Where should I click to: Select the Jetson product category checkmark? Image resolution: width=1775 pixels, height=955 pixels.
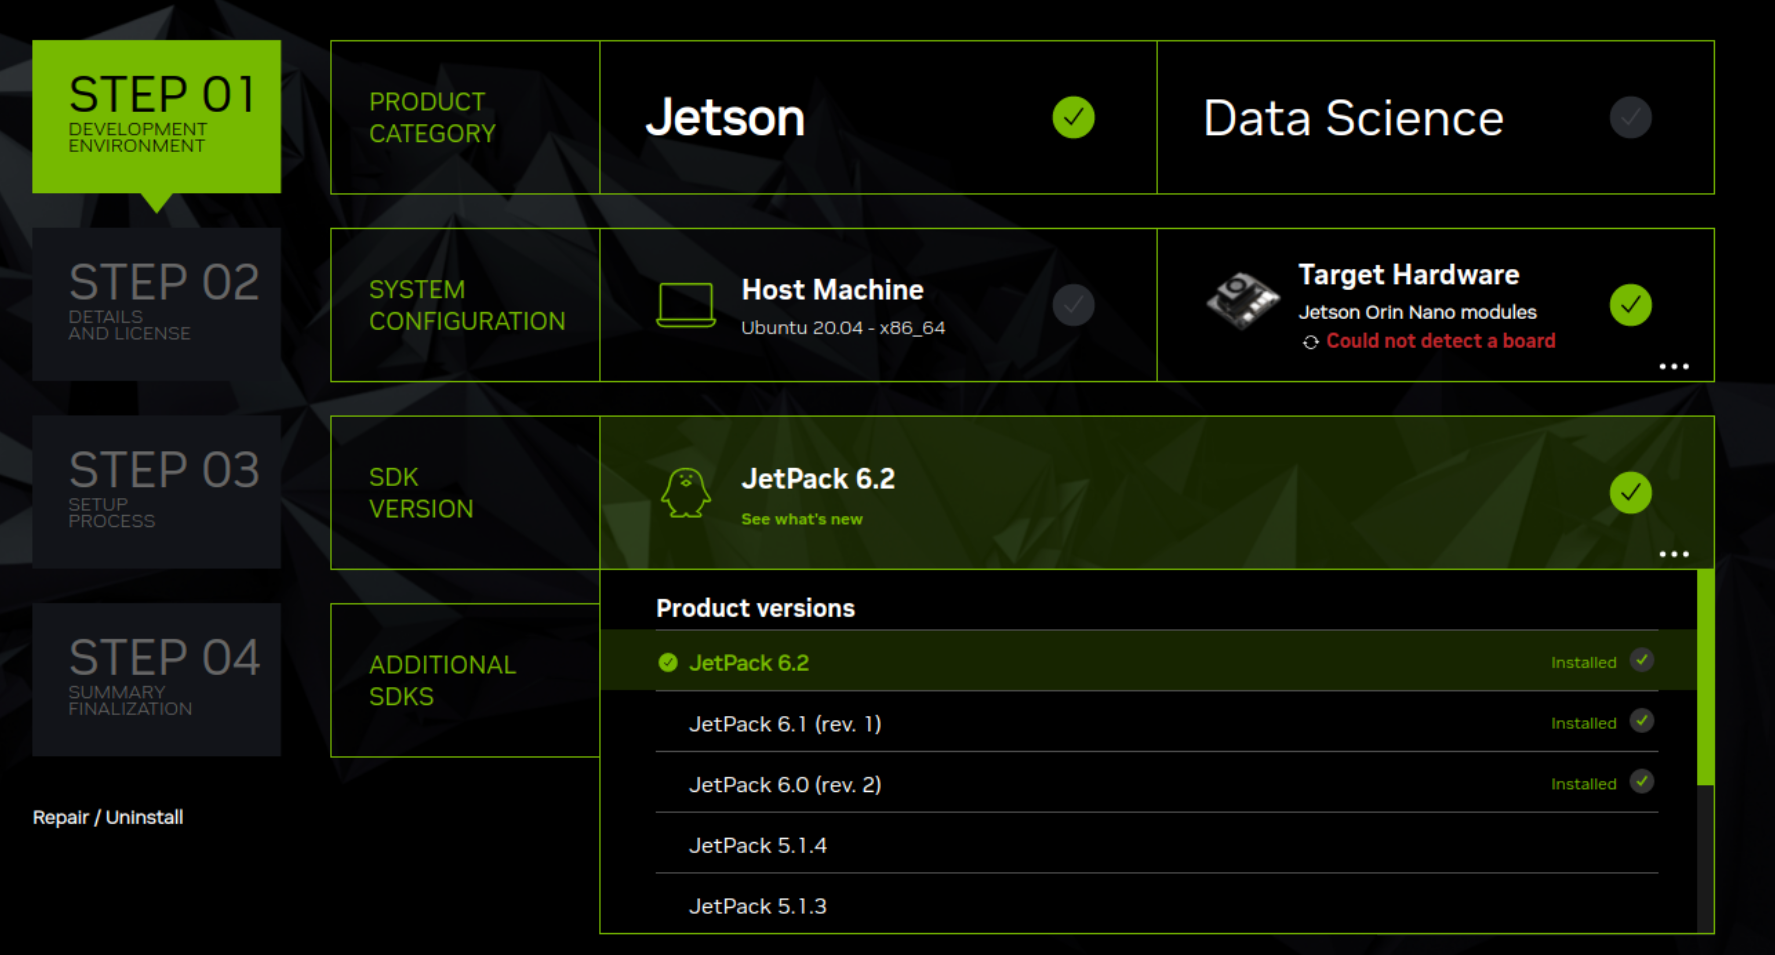pyautogui.click(x=1073, y=117)
